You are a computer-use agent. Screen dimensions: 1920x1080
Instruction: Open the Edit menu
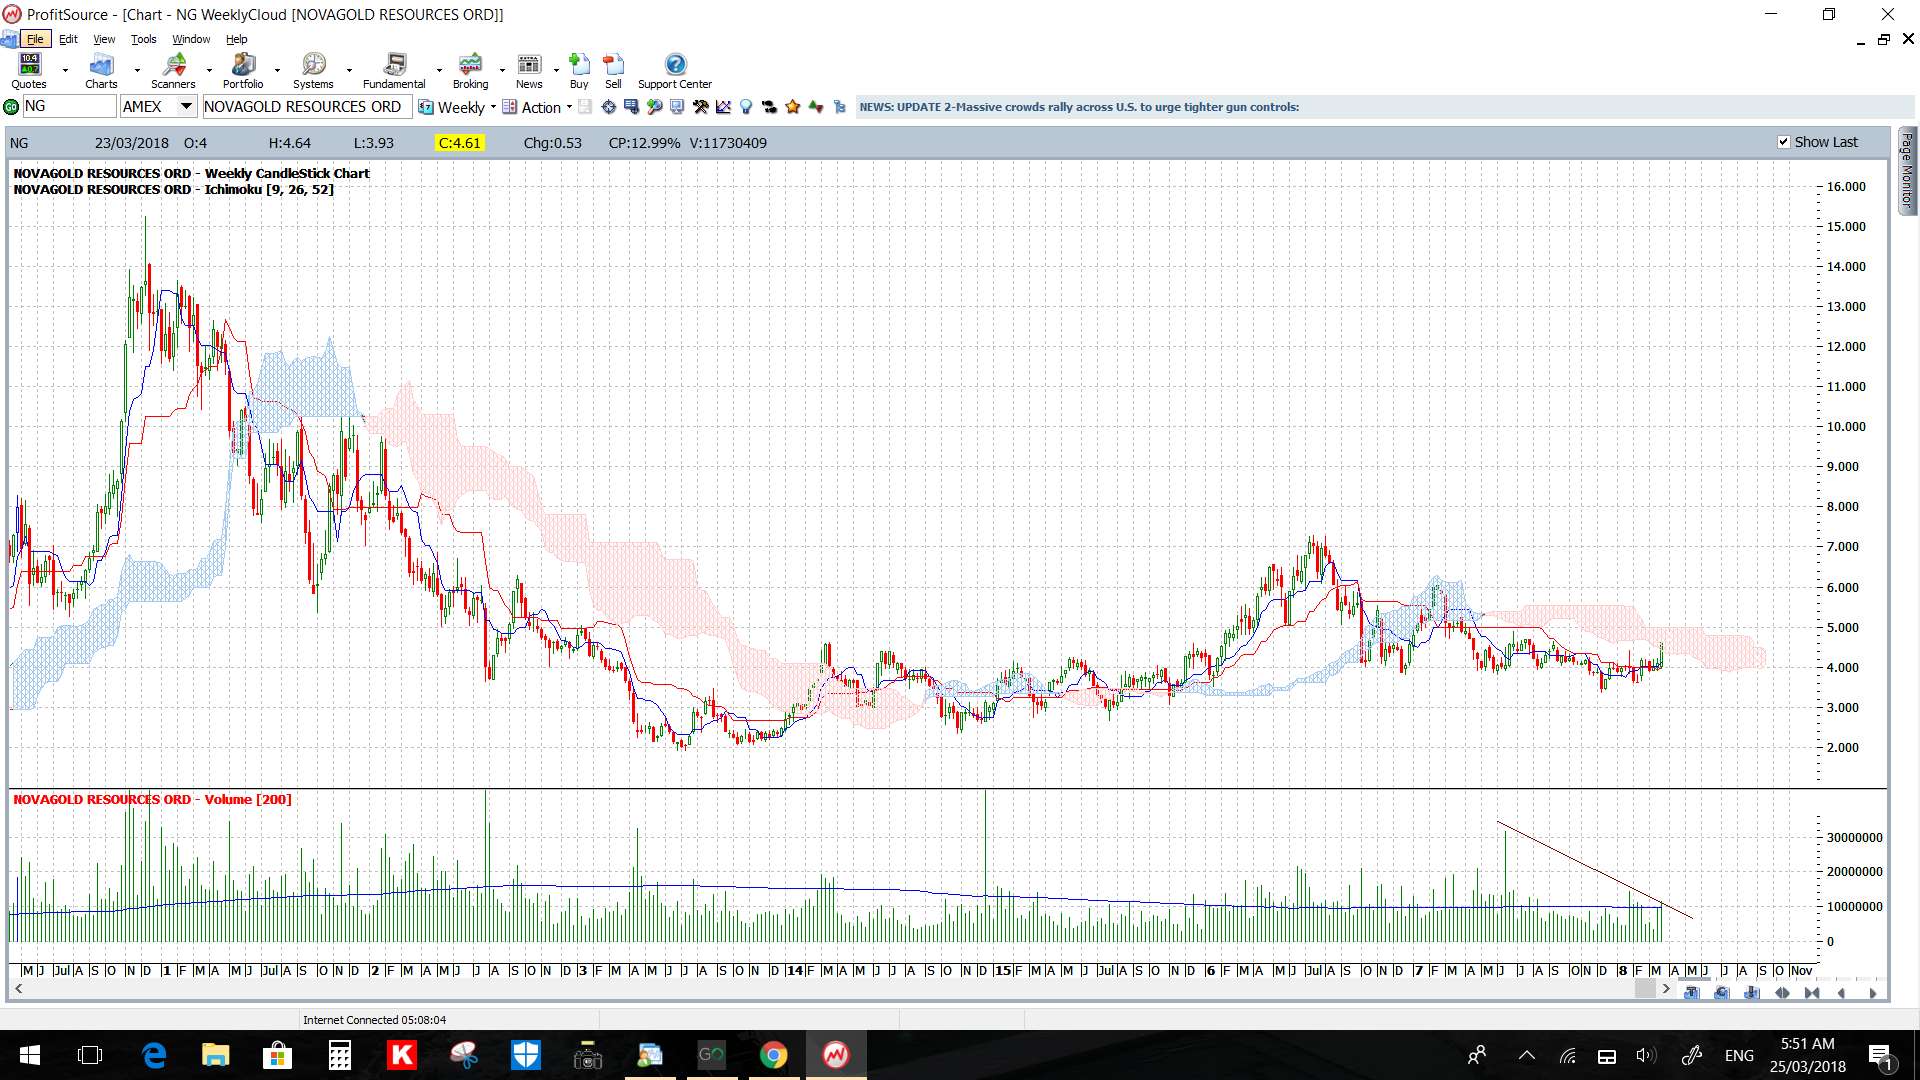click(x=68, y=39)
